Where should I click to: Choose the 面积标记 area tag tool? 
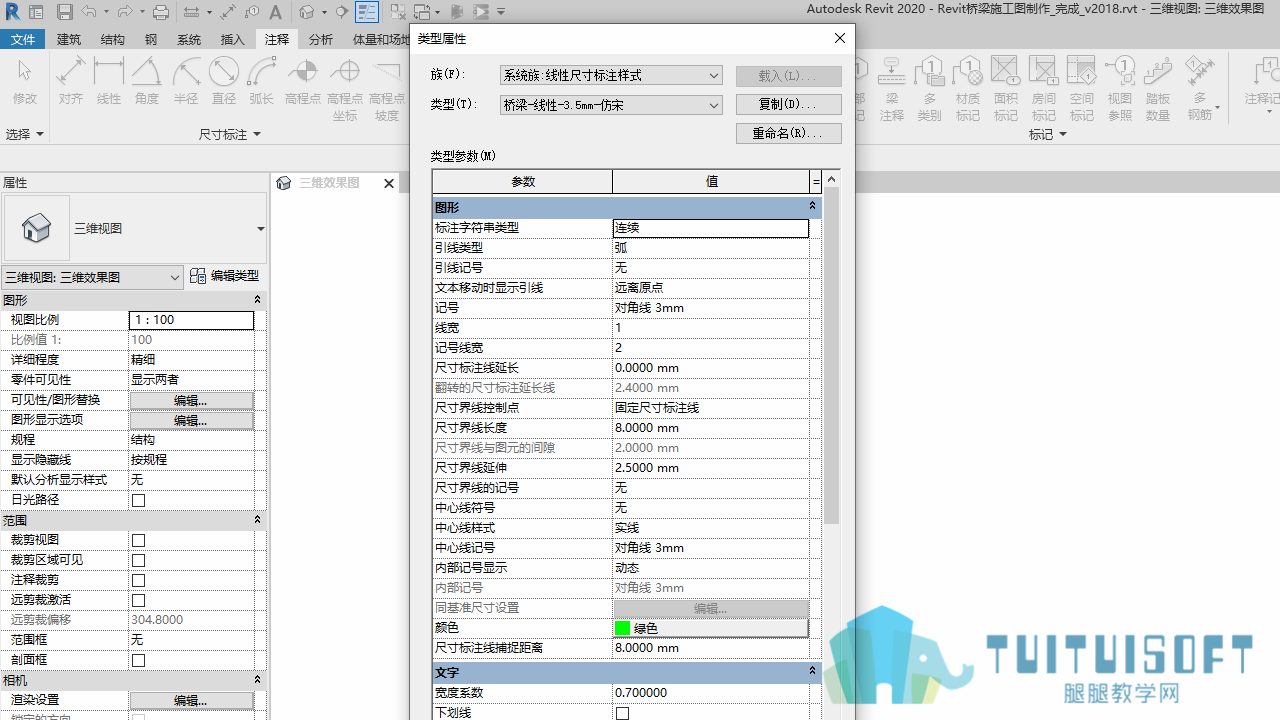(1005, 88)
